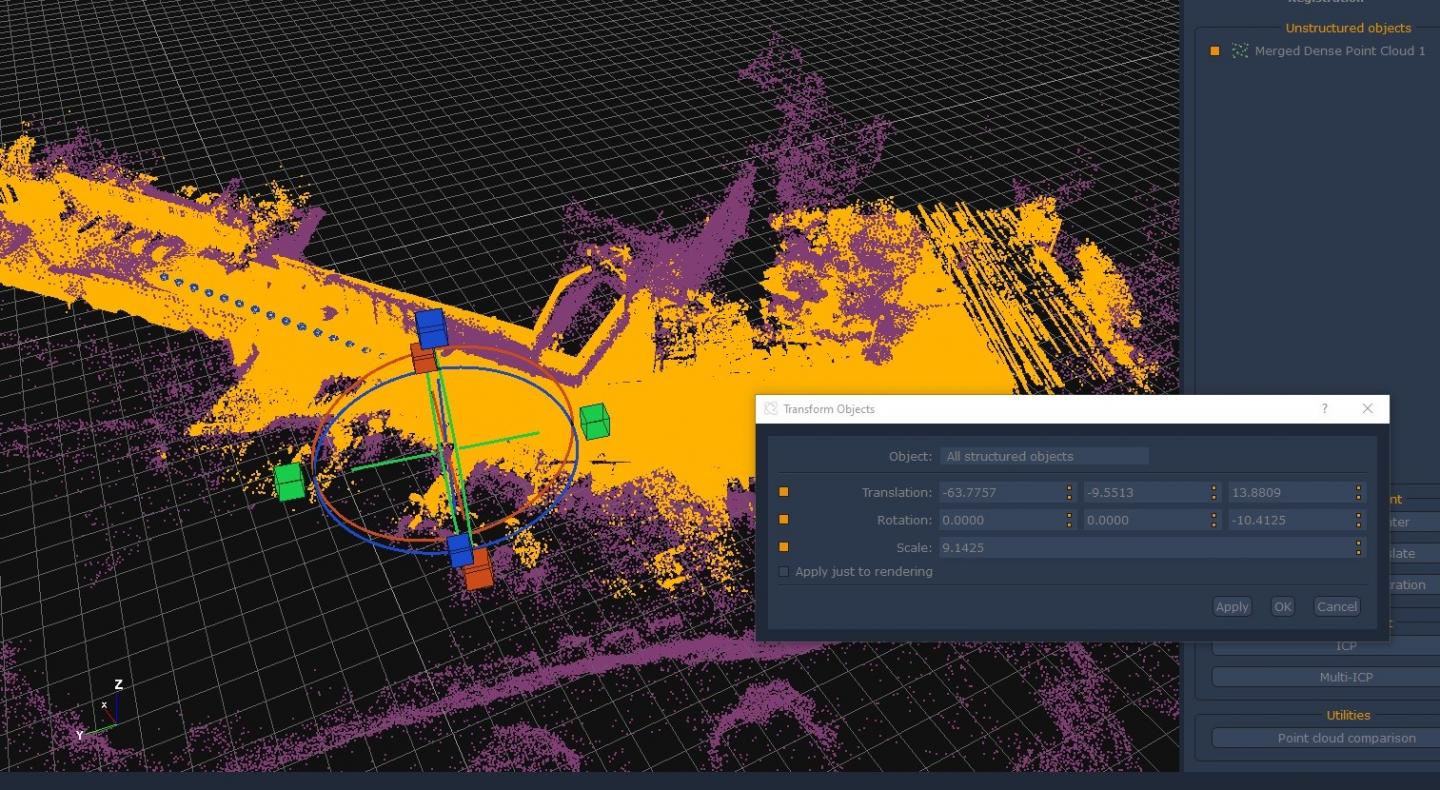
Task: Increase Translation X with its up arrow
Action: click(x=1069, y=488)
